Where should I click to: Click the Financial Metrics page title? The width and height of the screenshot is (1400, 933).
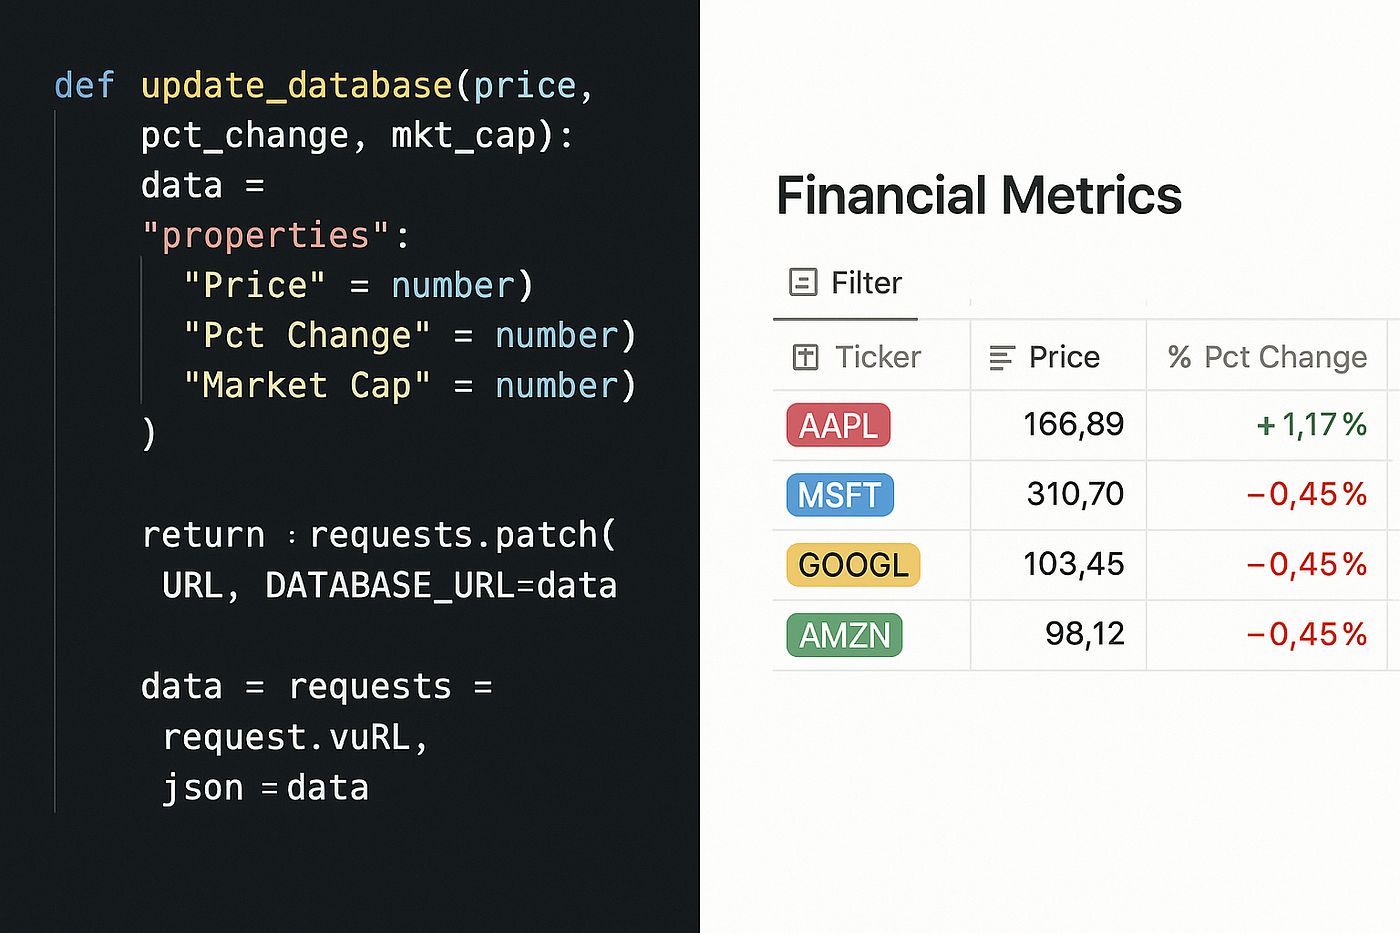tap(978, 195)
